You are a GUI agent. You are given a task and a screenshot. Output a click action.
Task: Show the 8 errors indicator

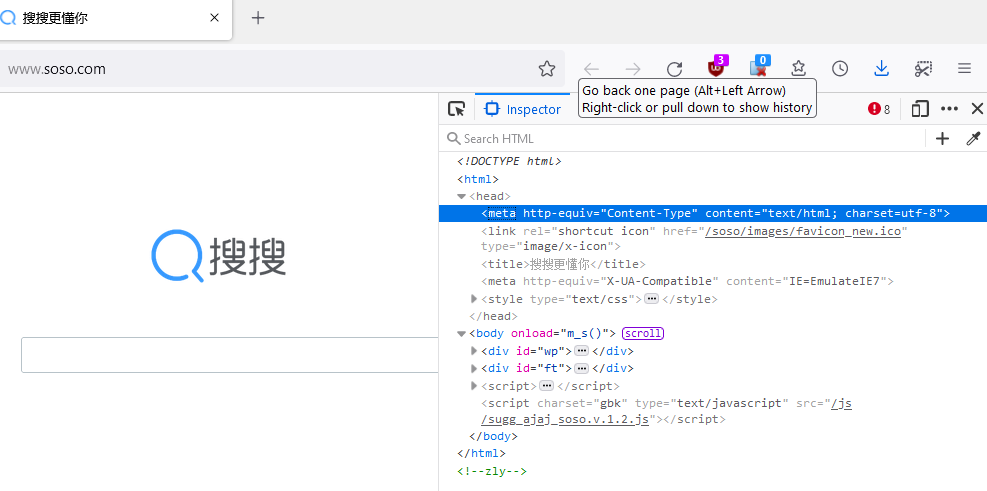click(879, 109)
